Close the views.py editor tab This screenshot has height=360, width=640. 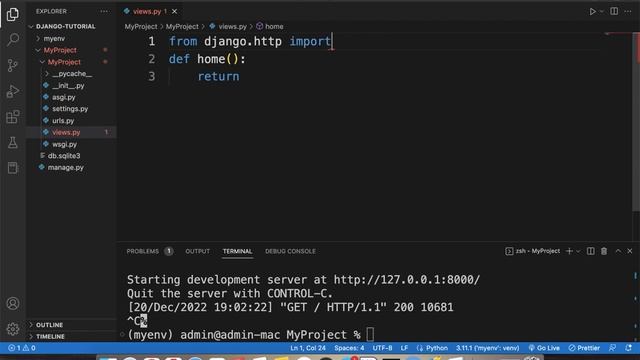click(x=174, y=11)
